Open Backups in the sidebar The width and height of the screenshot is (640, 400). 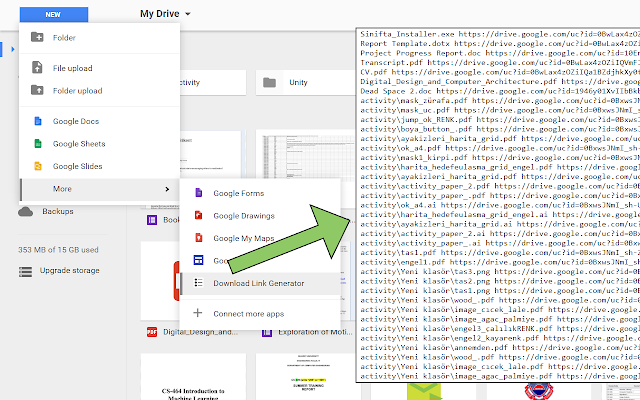pyautogui.click(x=58, y=211)
